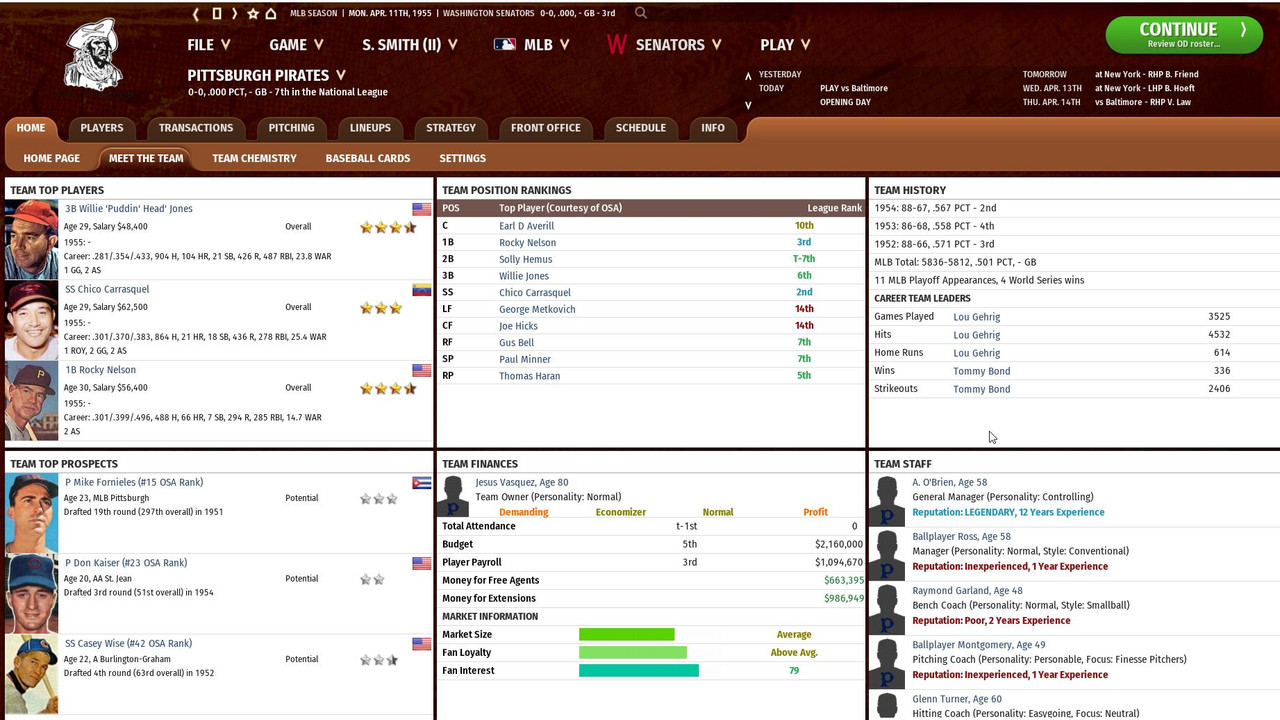Click the star bookmark icon
This screenshot has height=720, width=1280.
pos(253,14)
